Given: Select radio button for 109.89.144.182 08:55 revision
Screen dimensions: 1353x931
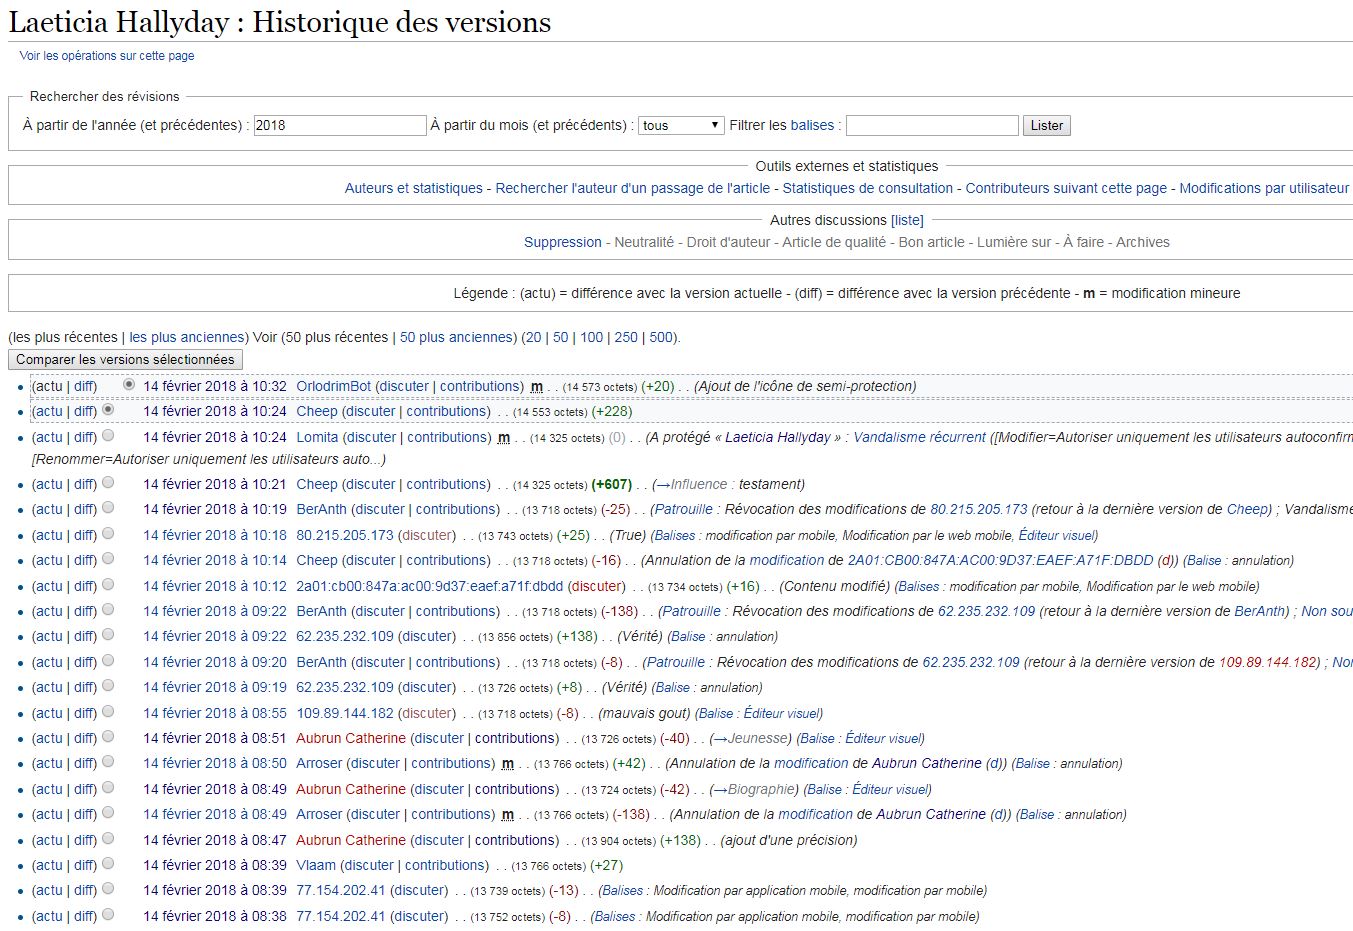Looking at the screenshot, I should 108,711.
